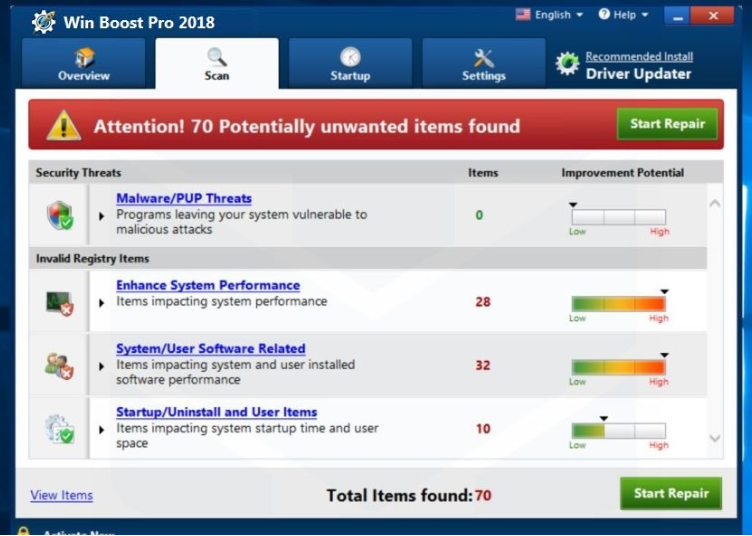The height and width of the screenshot is (536, 752).
Task: Click the Settings wrench icon
Action: 483,58
